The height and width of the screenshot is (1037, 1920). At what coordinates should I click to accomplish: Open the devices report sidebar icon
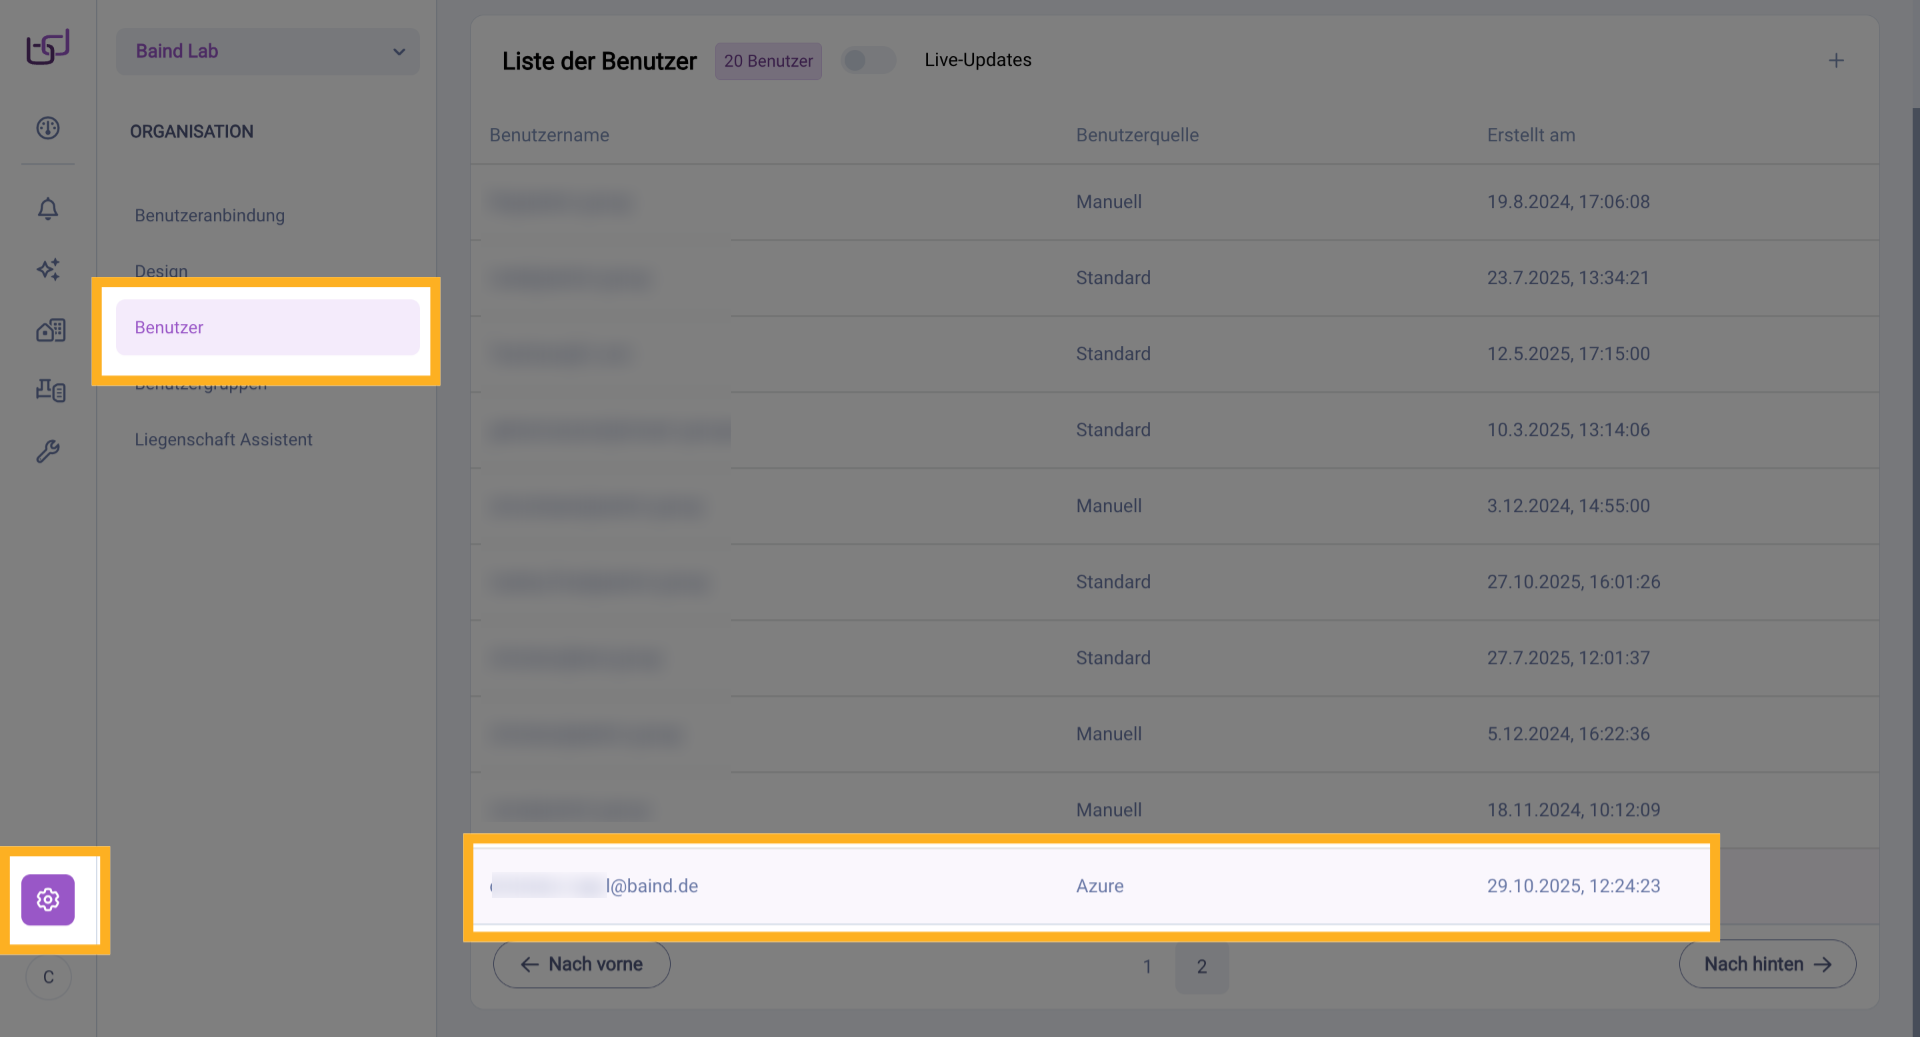[x=50, y=390]
